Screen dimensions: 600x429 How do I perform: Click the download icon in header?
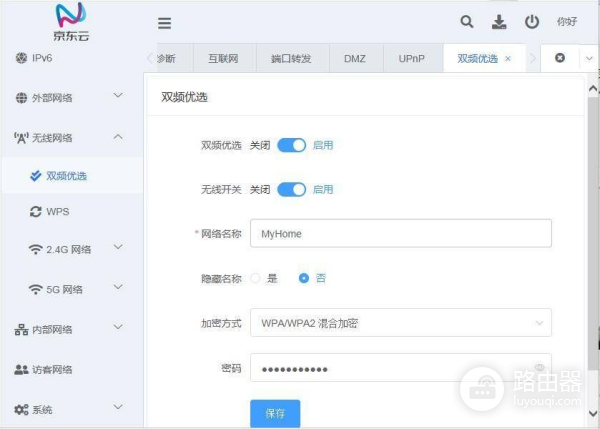[499, 22]
